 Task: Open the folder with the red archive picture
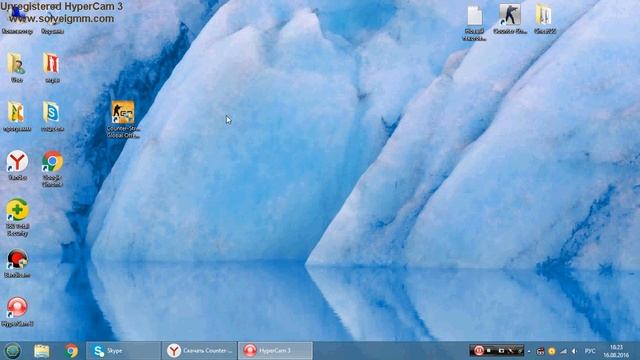tap(52, 68)
